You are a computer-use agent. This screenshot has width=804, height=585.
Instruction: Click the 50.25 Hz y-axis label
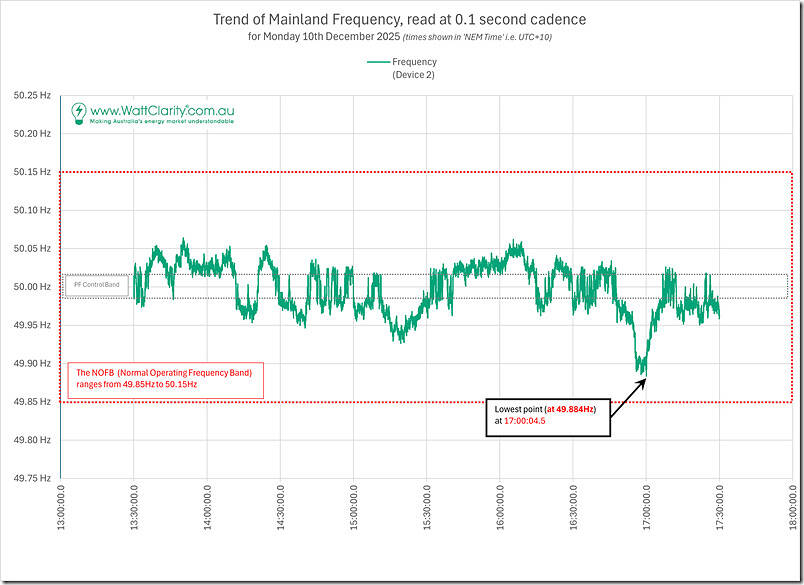[32, 96]
